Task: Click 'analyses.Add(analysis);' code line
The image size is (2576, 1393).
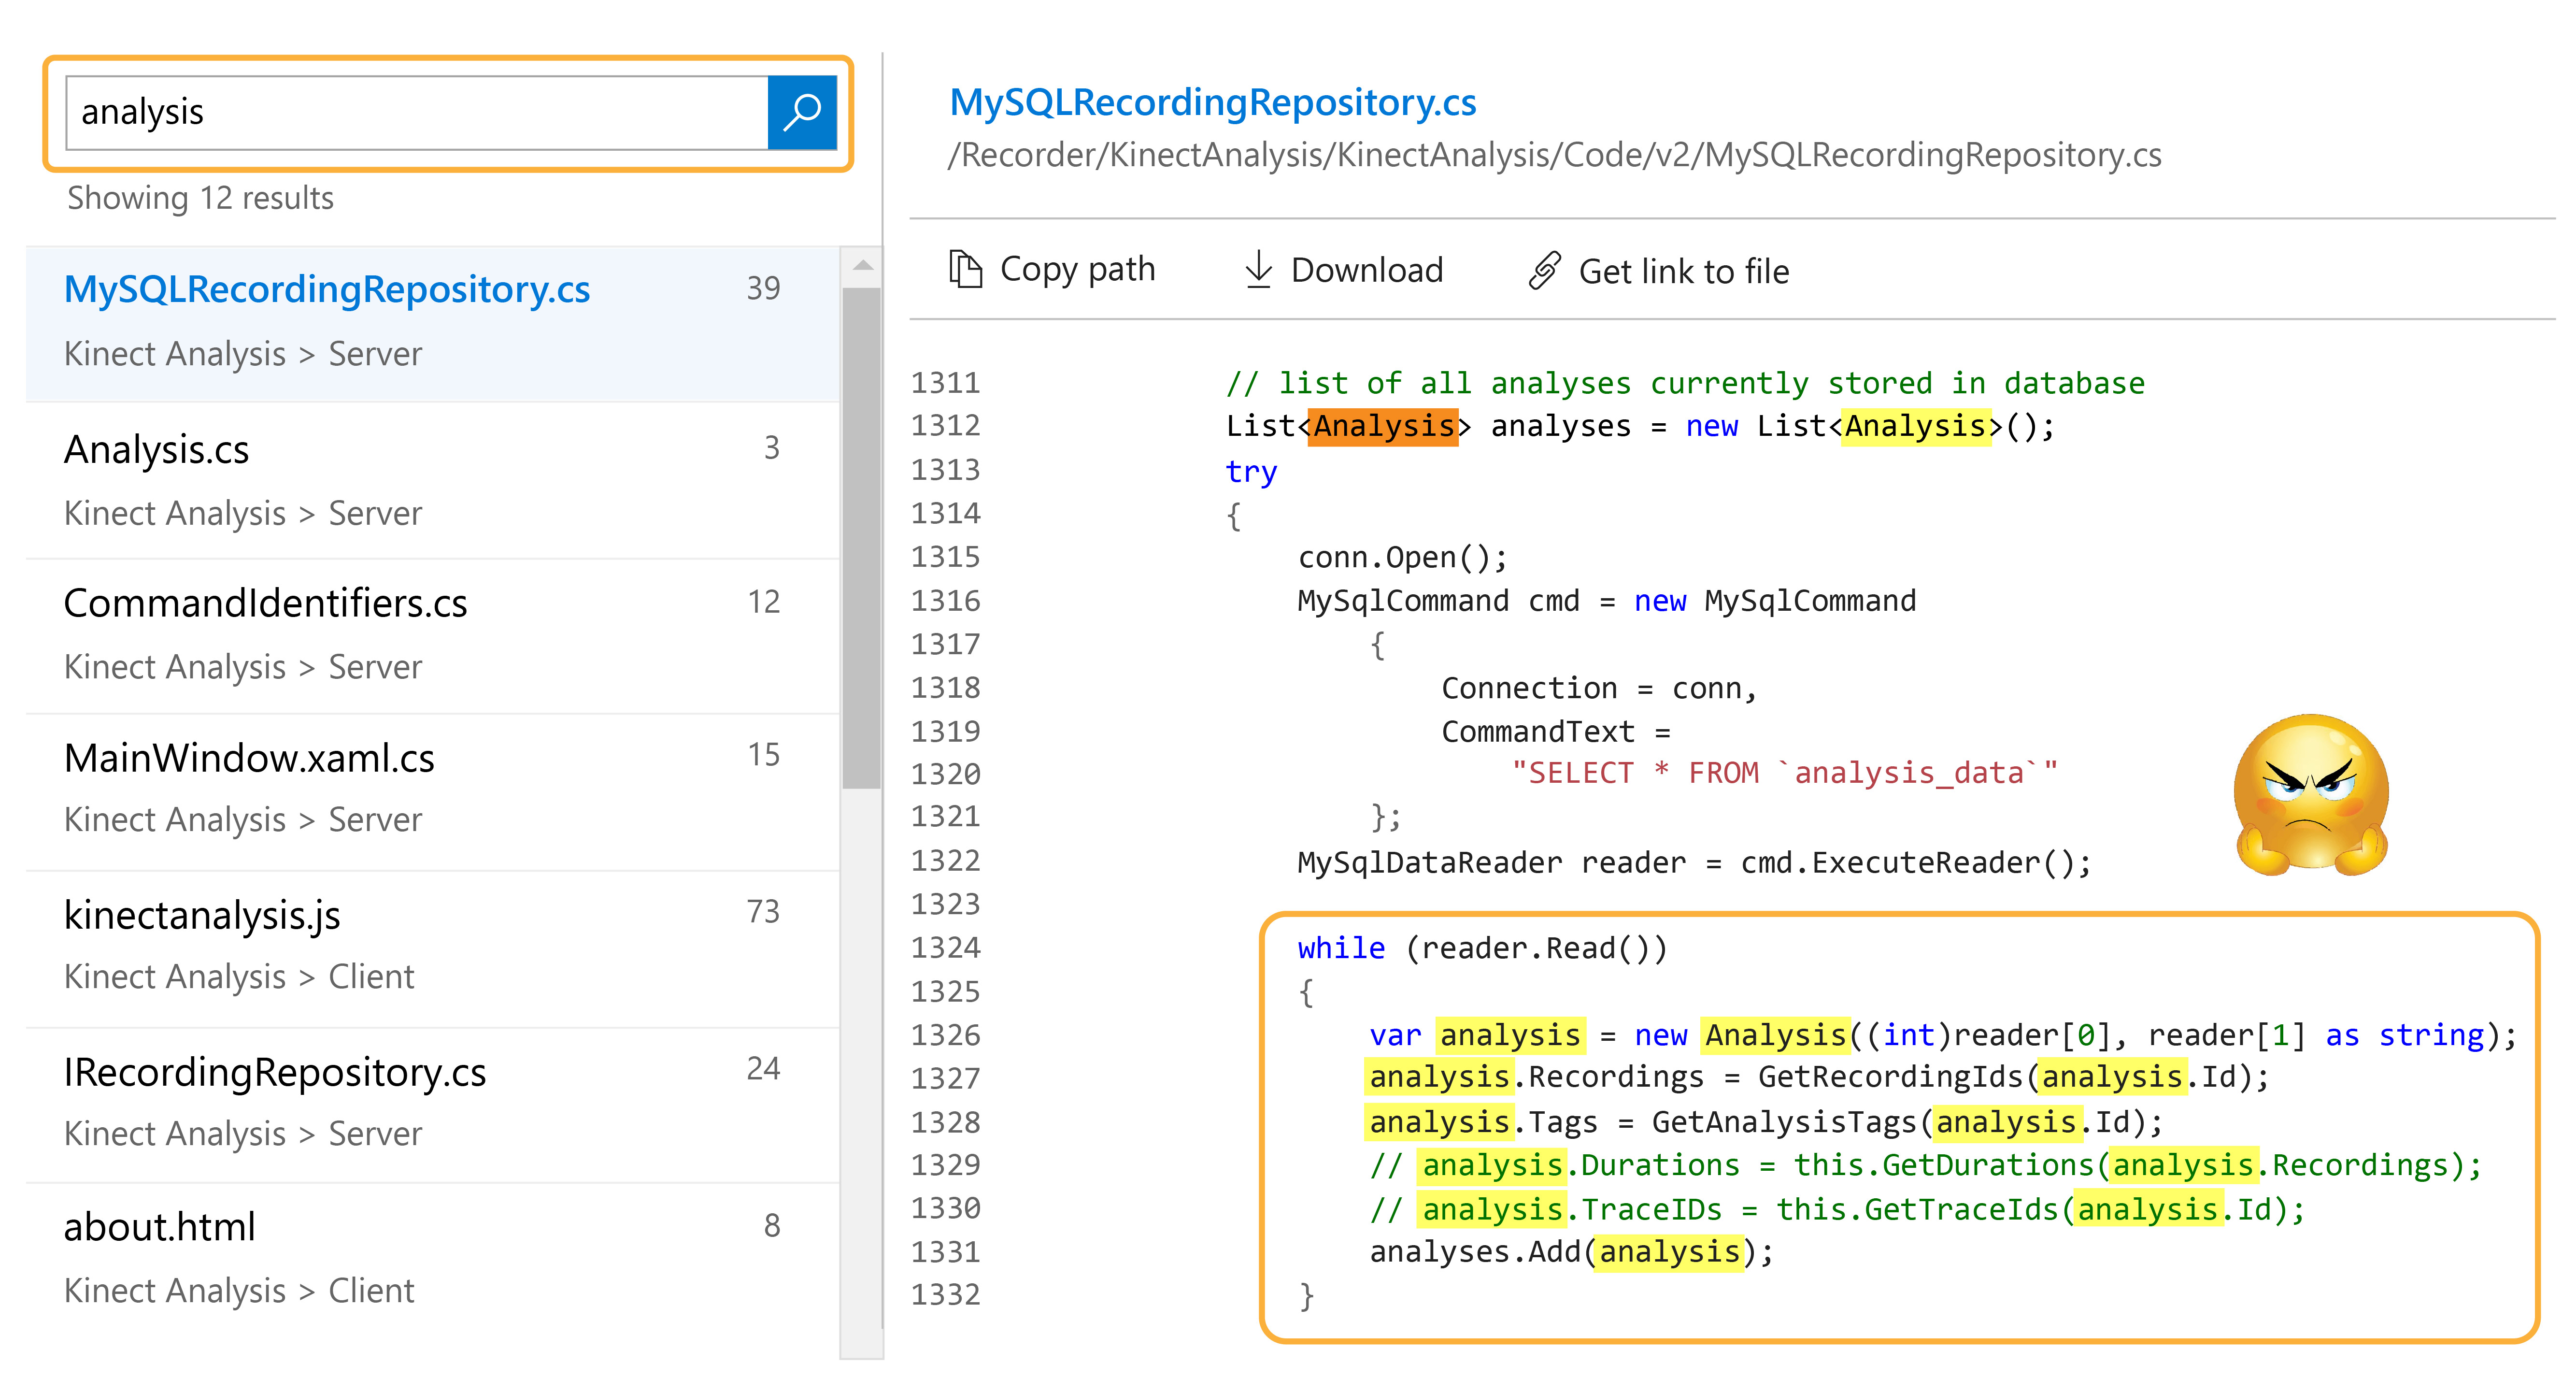Action: (x=1571, y=1252)
